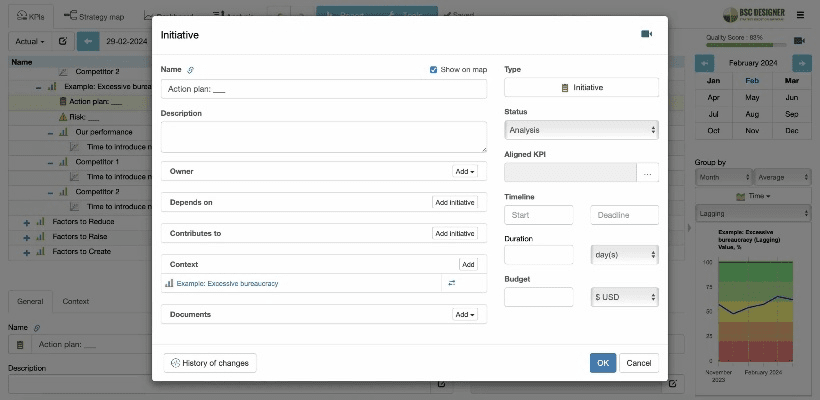Click Add initiative in Depends on row
This screenshot has width=820, height=400.
pyautogui.click(x=454, y=202)
